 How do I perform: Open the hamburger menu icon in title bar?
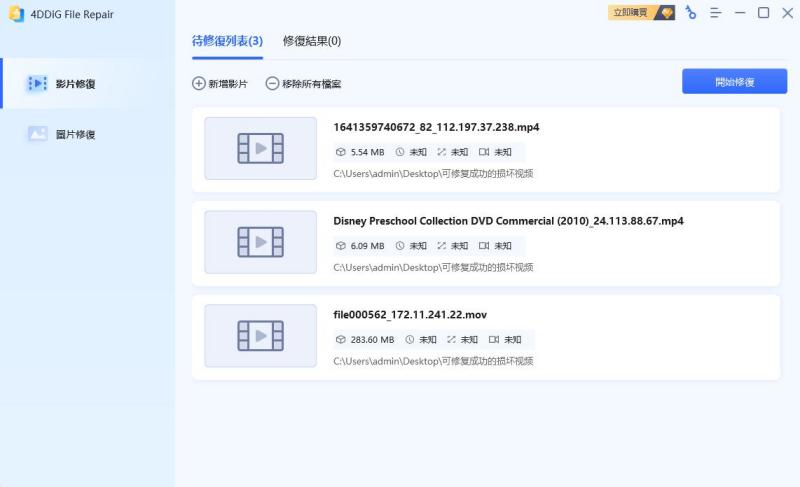(x=715, y=13)
